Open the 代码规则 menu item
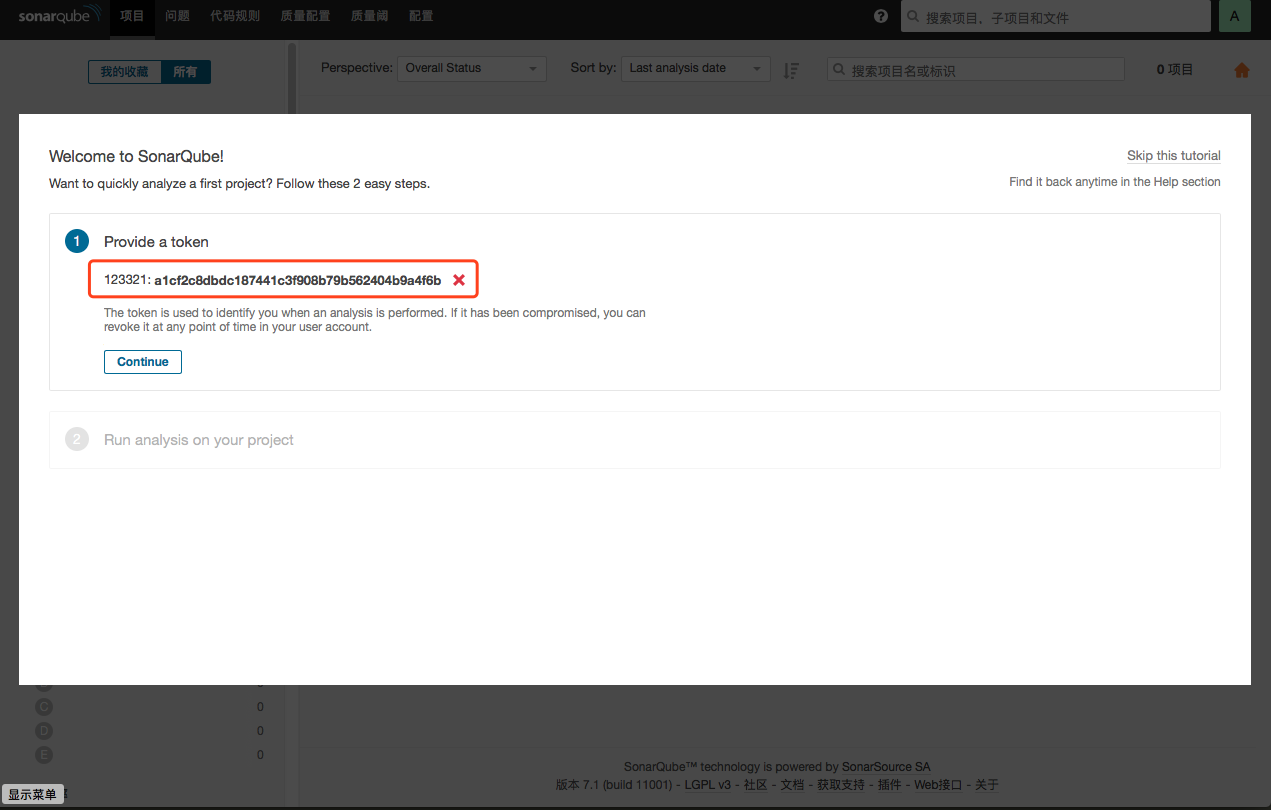This screenshot has height=810, width=1271. point(235,16)
